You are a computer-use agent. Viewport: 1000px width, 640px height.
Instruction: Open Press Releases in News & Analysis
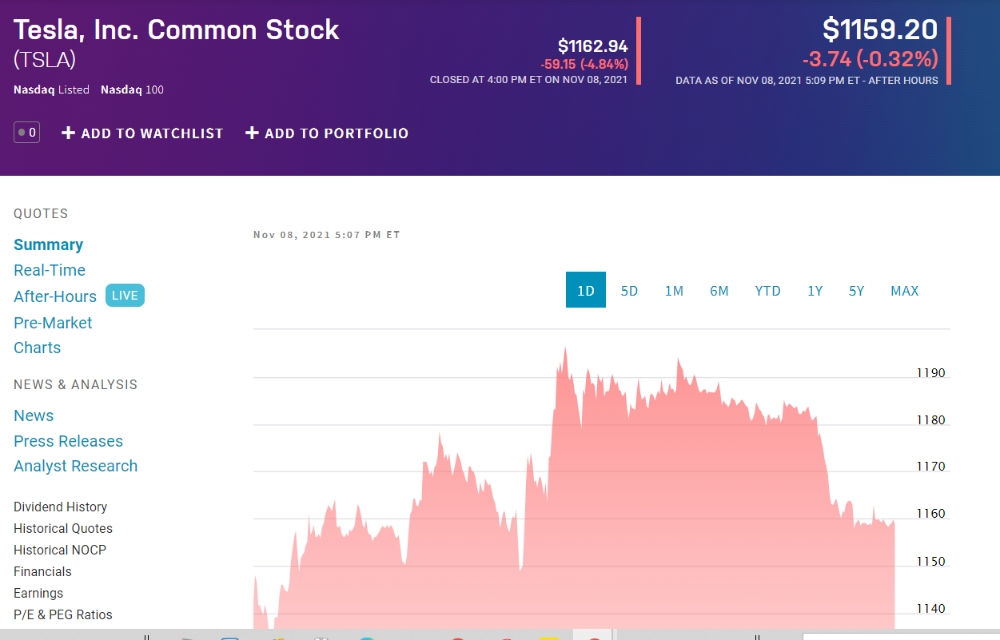68,441
